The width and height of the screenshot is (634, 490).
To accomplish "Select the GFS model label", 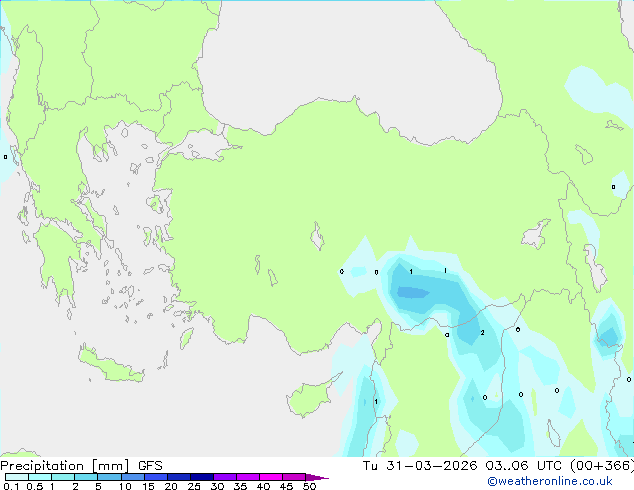I will click(150, 466).
